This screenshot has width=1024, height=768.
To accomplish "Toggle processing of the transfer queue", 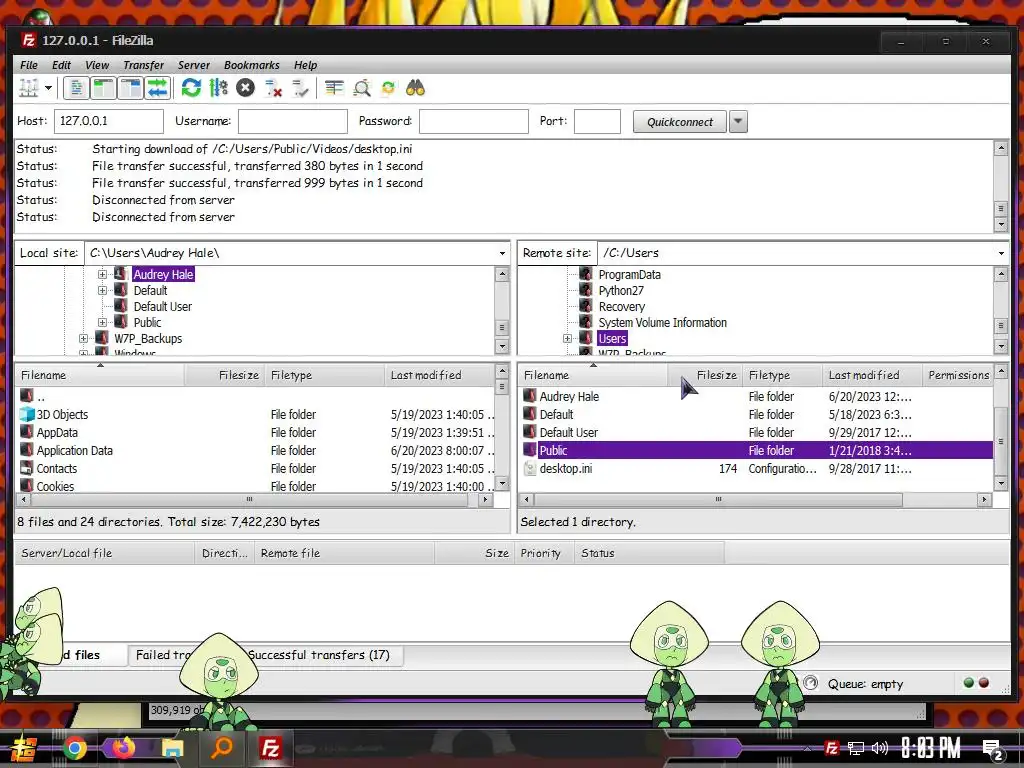I will click(218, 88).
